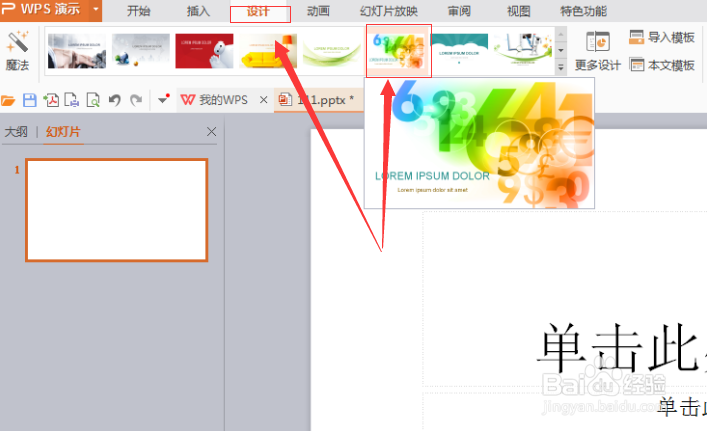The height and width of the screenshot is (431, 707).
Task: Select the gray globe design template
Action: click(141, 51)
